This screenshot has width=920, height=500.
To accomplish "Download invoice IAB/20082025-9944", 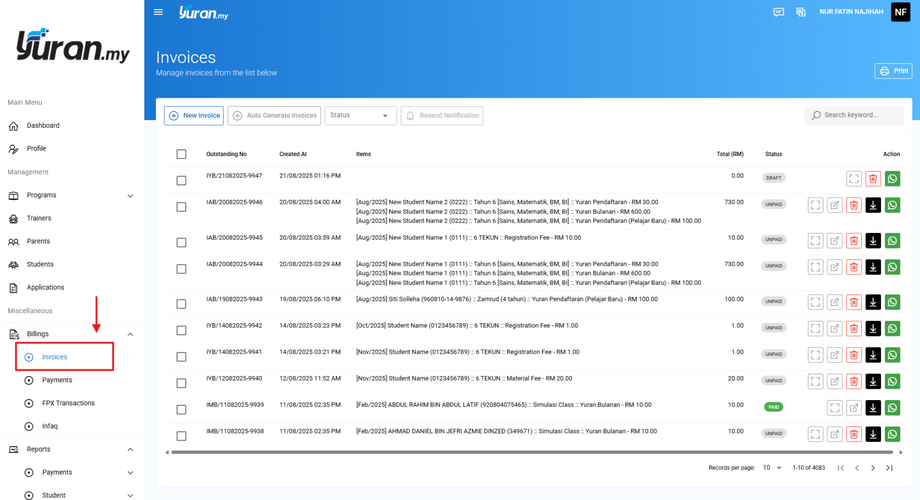I will [x=873, y=267].
